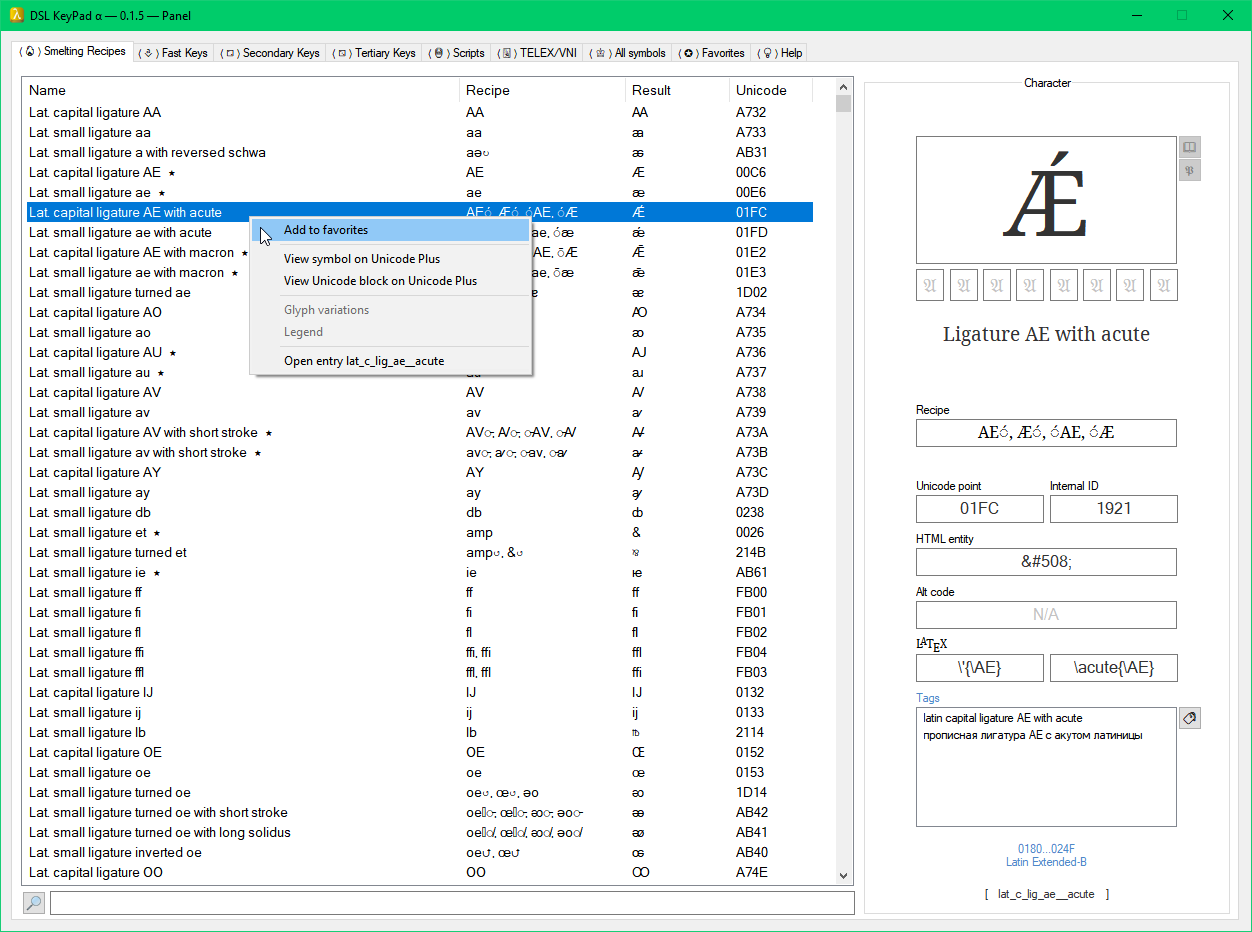Select row Lat. capital ligature AE
The image size is (1252, 932).
pos(419,172)
